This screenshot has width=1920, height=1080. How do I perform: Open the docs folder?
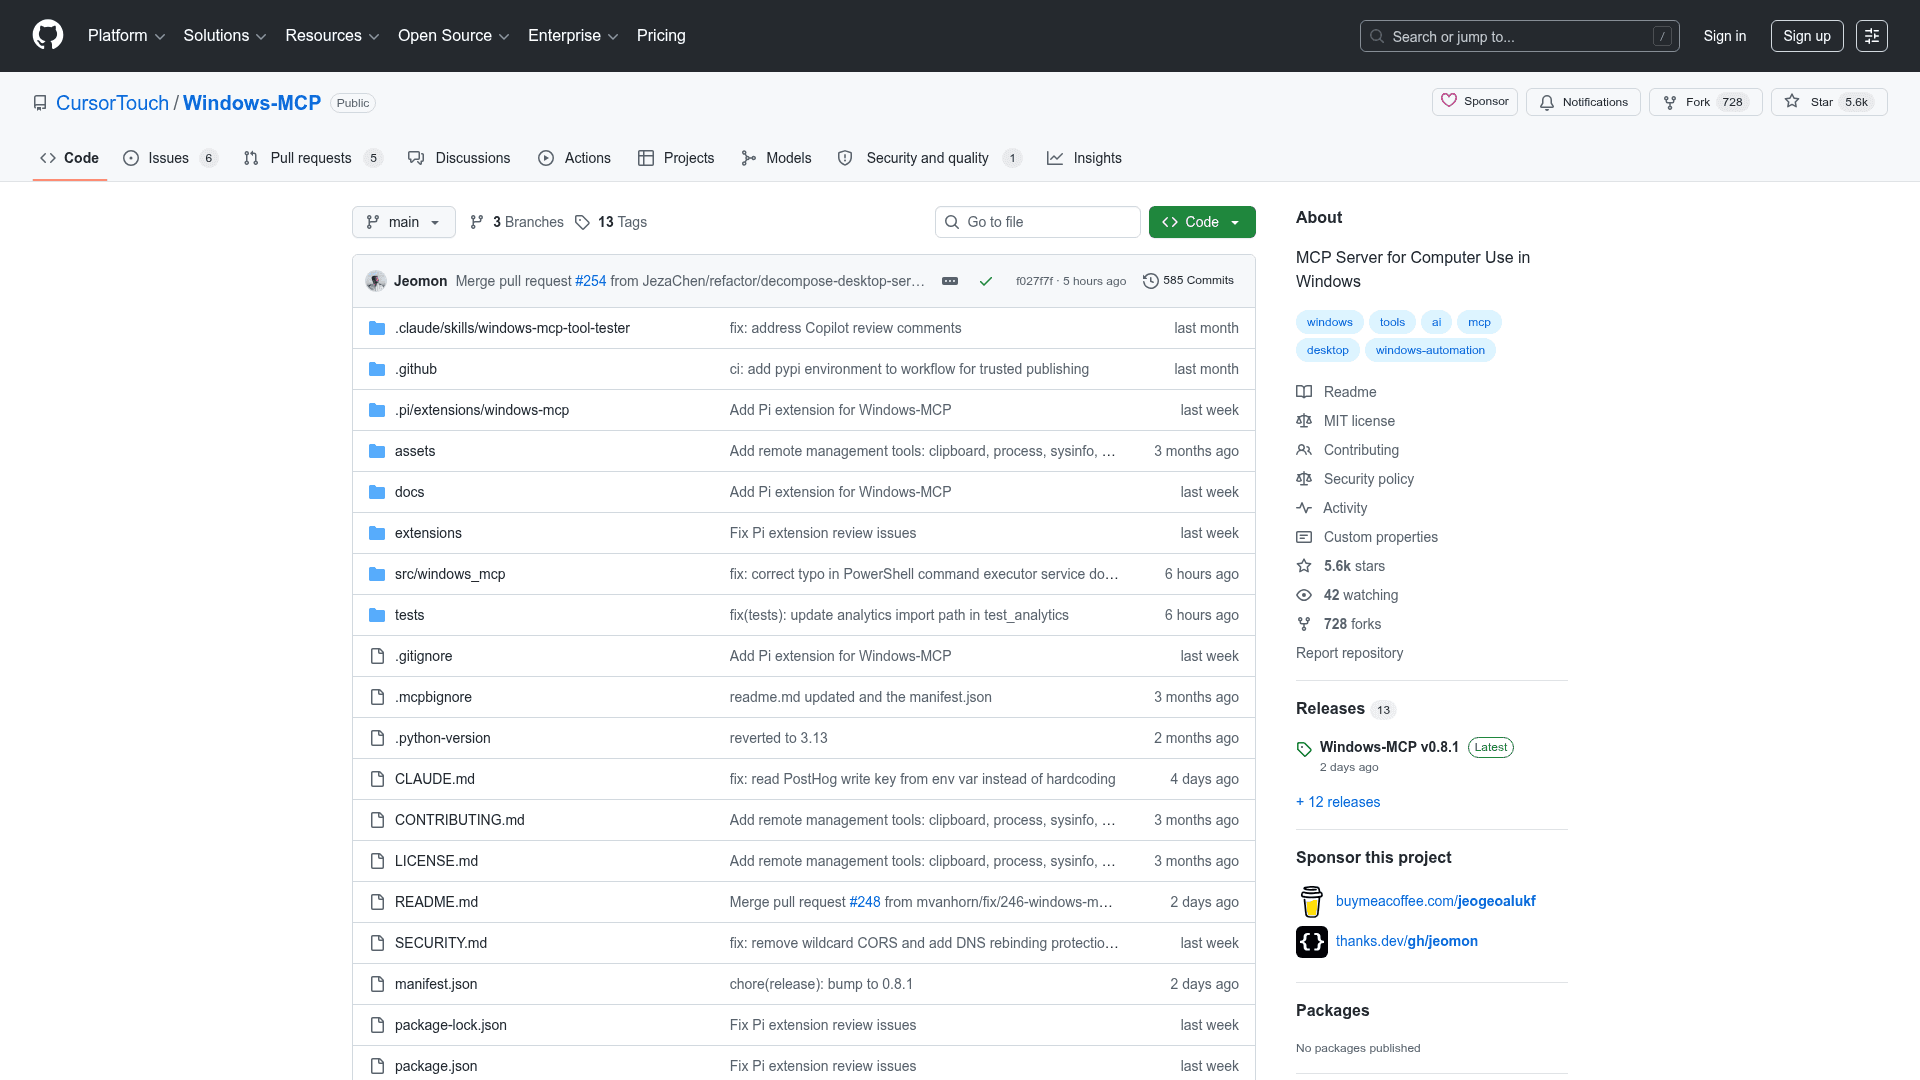410,492
